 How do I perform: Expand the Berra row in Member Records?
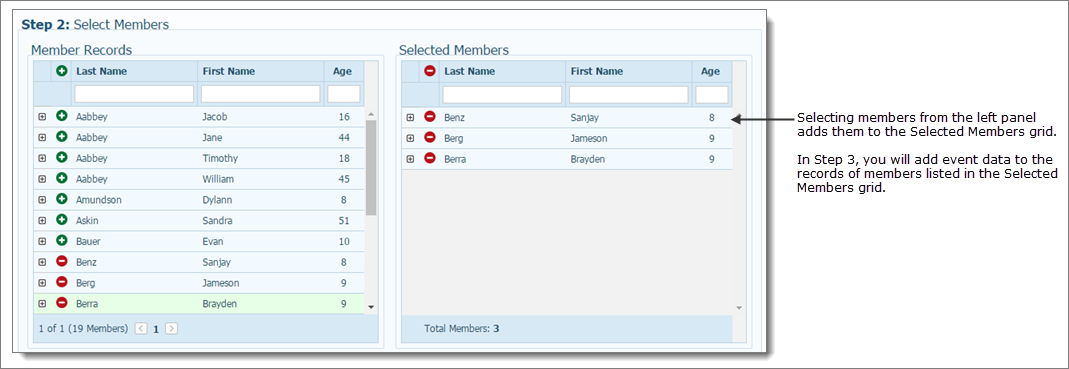42,304
